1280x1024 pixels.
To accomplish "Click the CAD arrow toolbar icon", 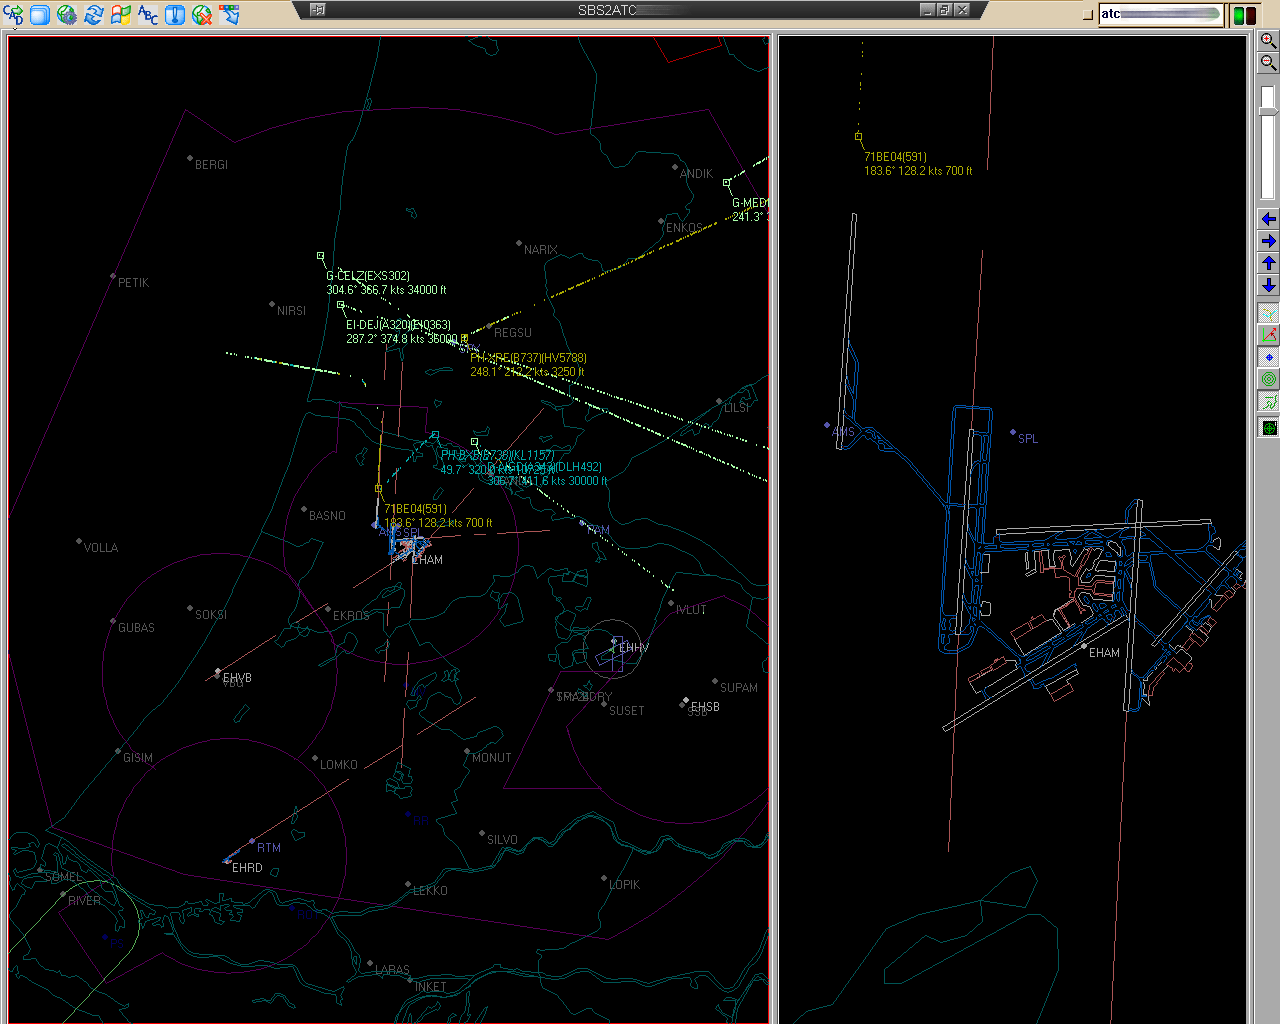I will point(13,15).
